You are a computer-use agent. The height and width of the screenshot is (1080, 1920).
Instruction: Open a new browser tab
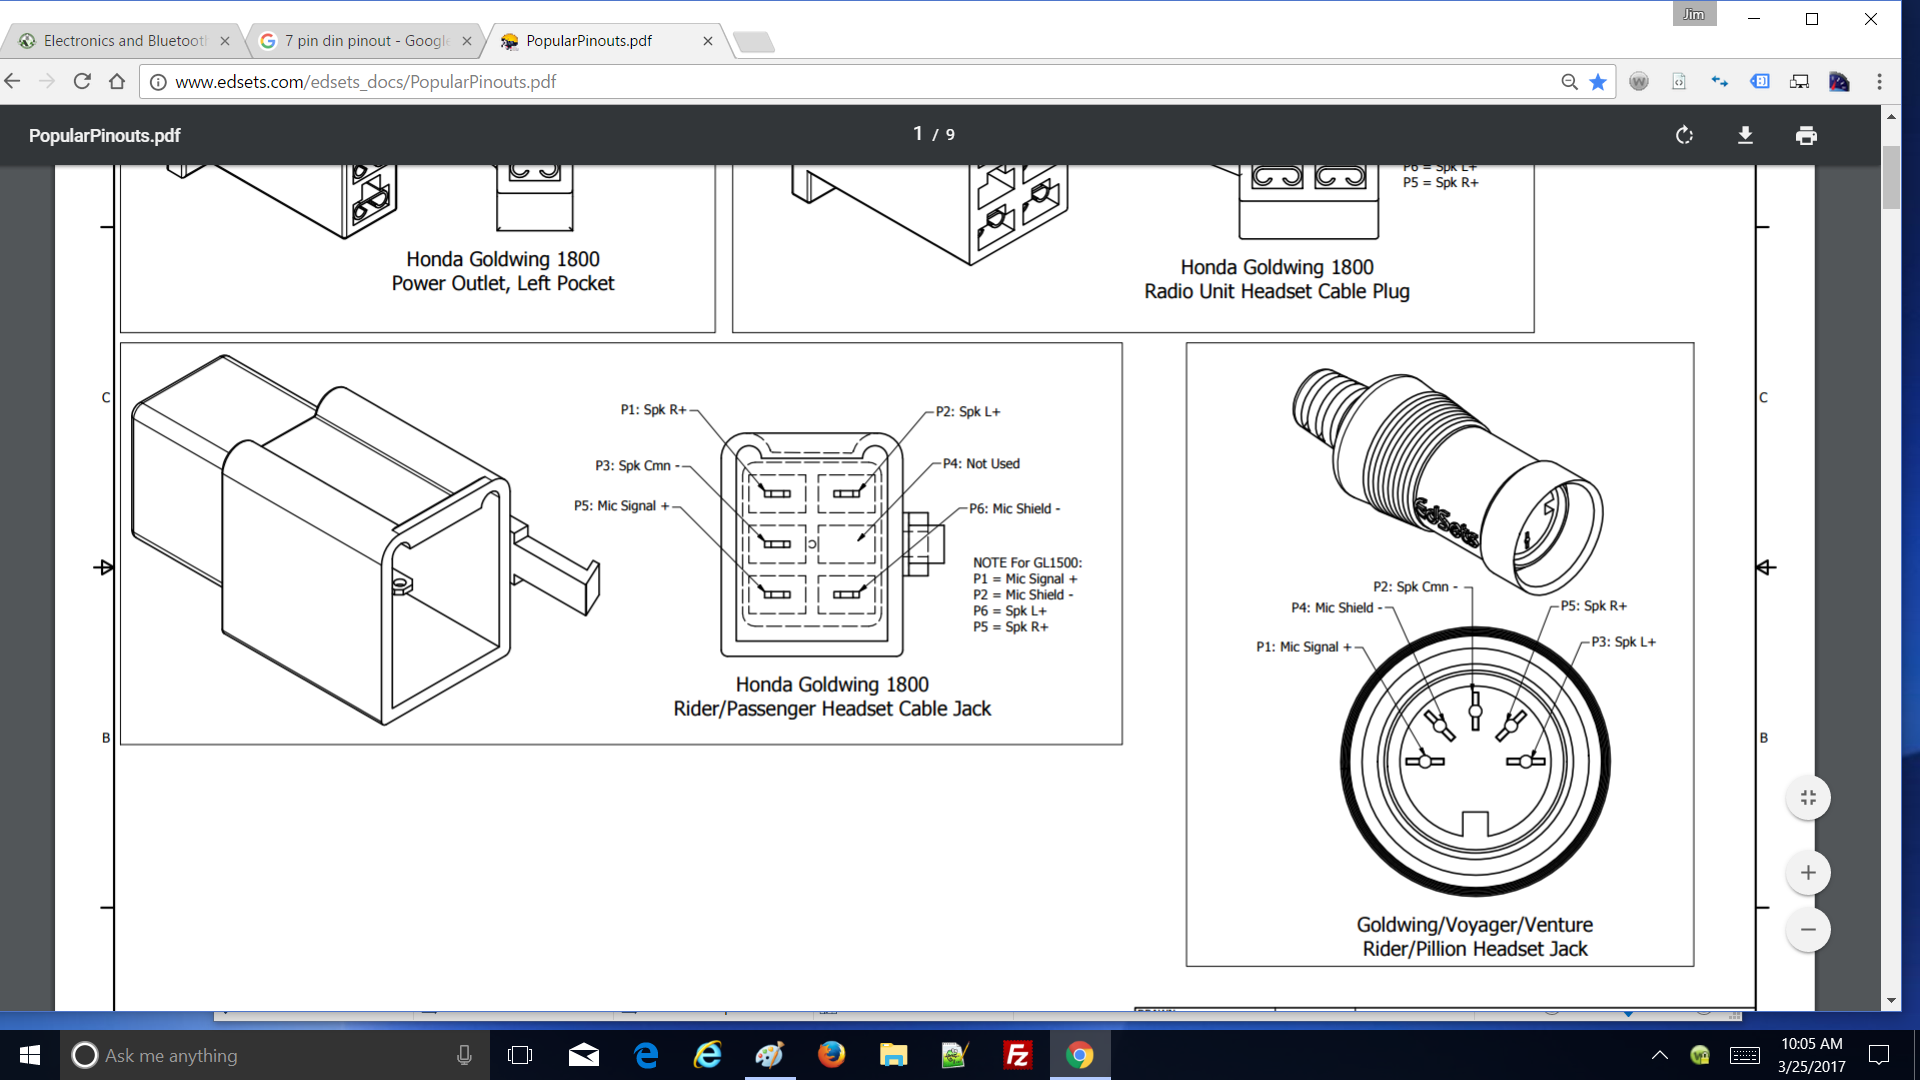(x=753, y=42)
